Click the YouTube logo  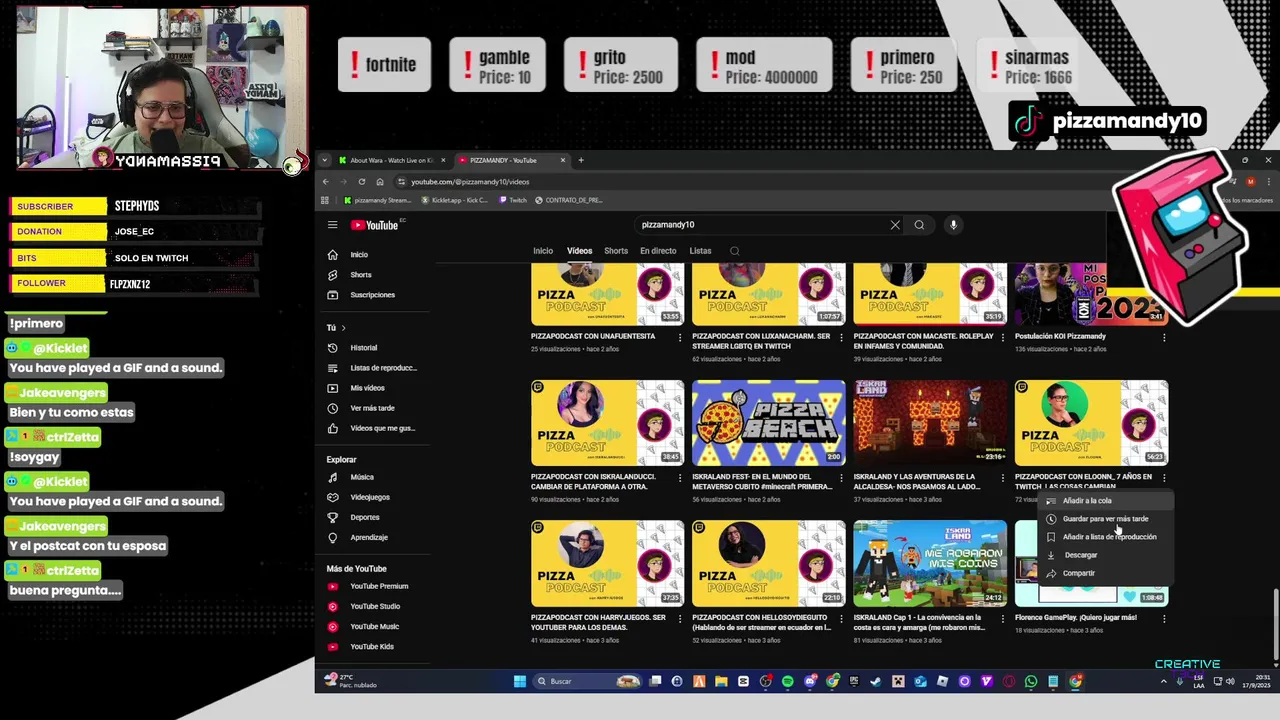pos(374,225)
